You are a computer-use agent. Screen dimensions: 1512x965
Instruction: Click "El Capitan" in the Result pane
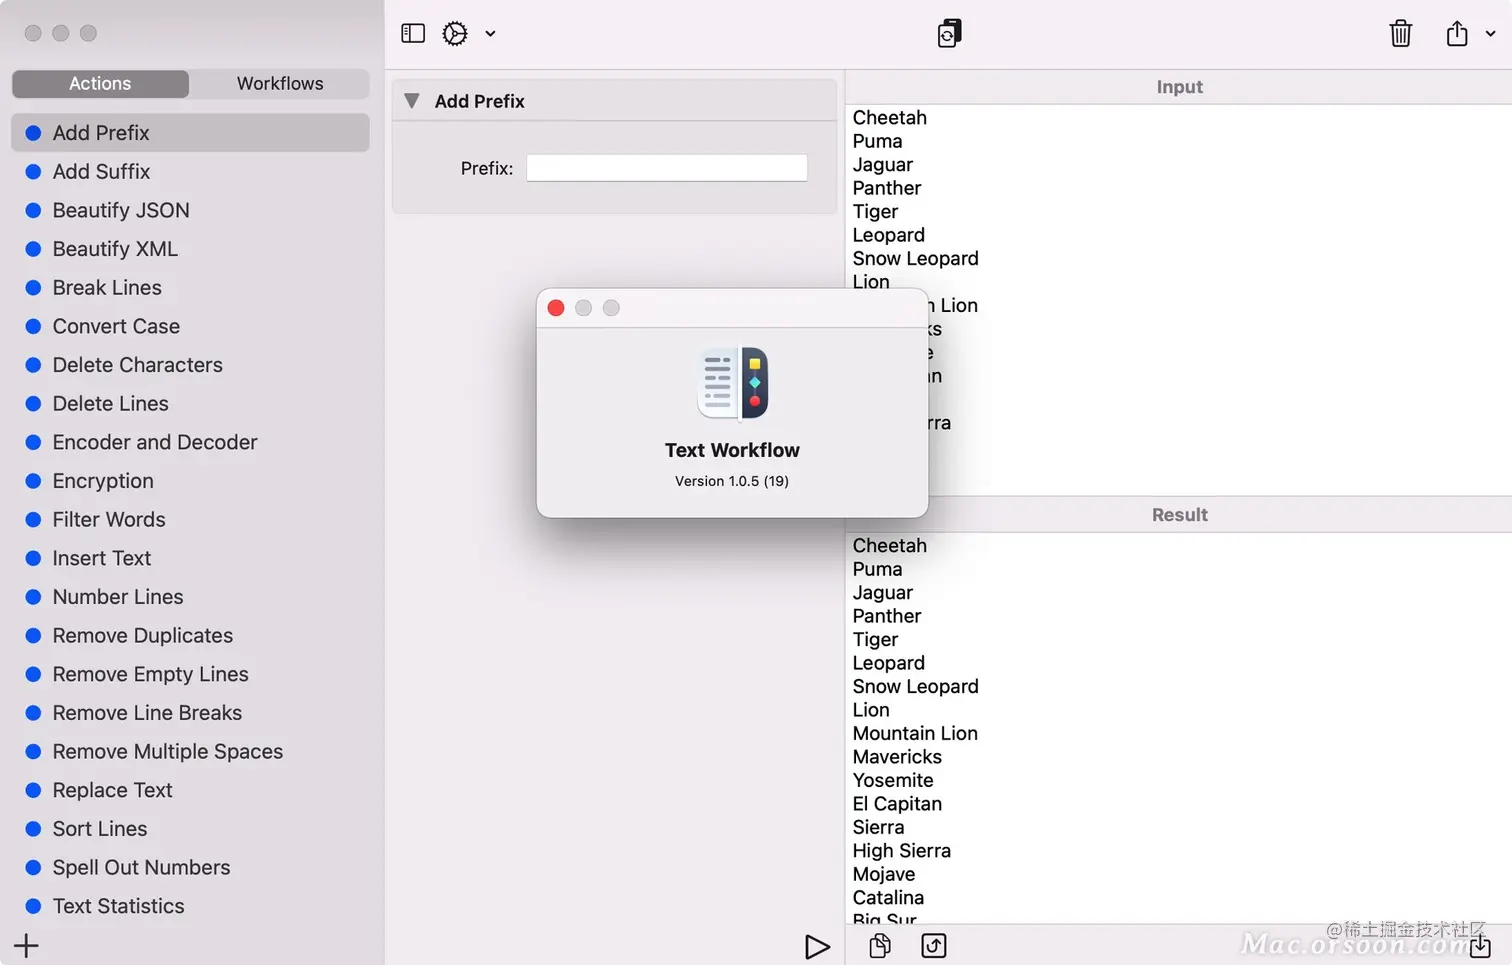[x=897, y=804]
